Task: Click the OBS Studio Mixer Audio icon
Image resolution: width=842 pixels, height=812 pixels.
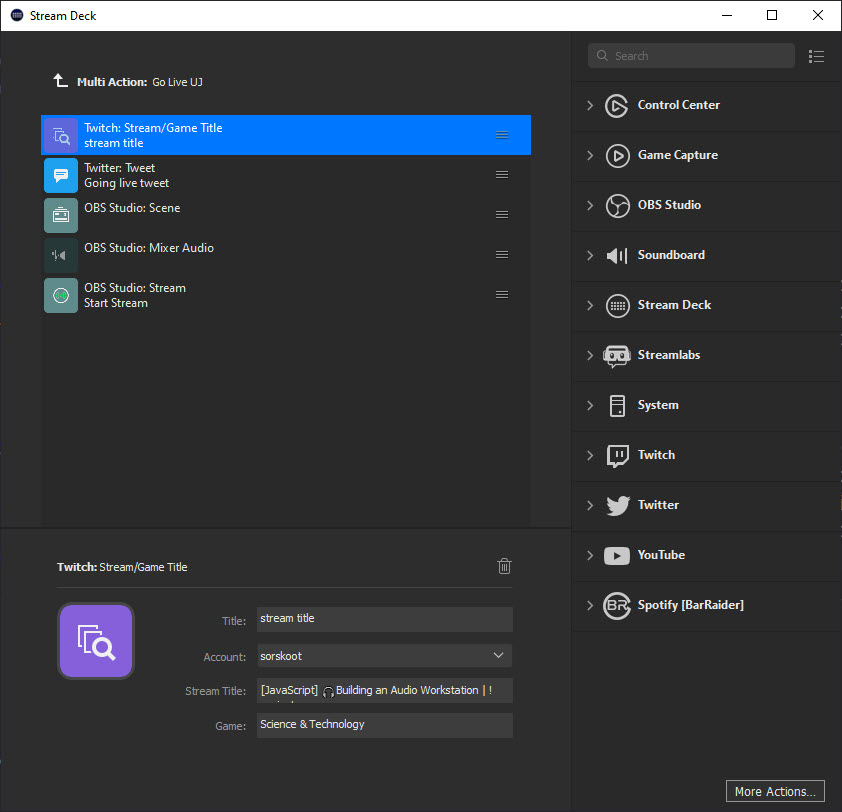Action: [x=61, y=255]
